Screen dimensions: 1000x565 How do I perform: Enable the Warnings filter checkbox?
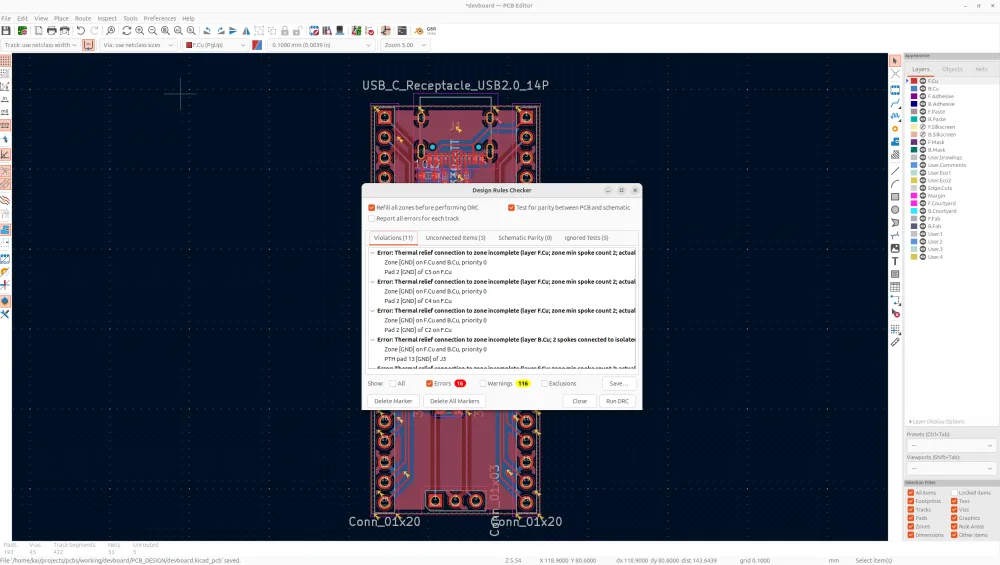point(483,383)
